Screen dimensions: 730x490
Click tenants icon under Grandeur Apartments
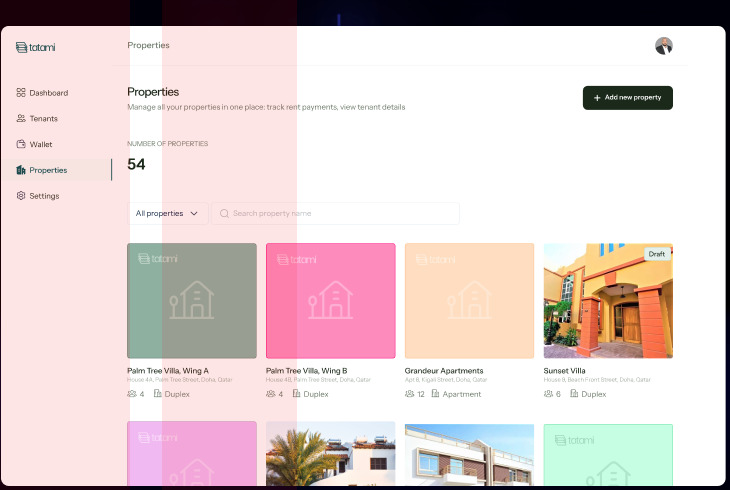(409, 394)
